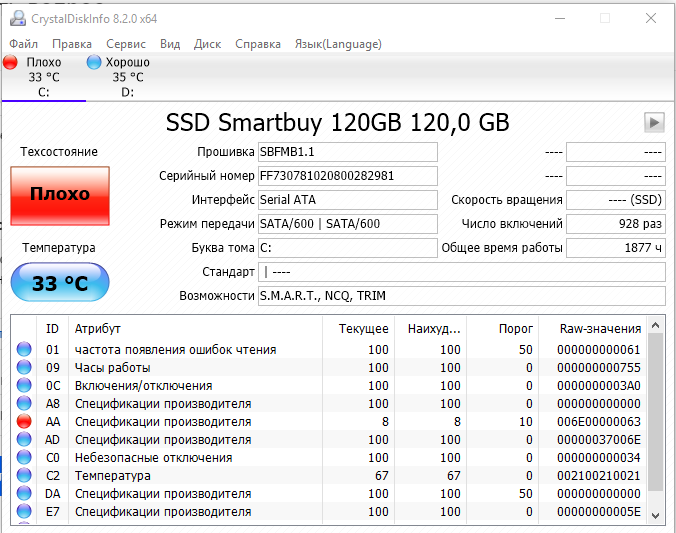The height and width of the screenshot is (533, 676).
Task: Open the Сервис menu
Action: (x=126, y=44)
